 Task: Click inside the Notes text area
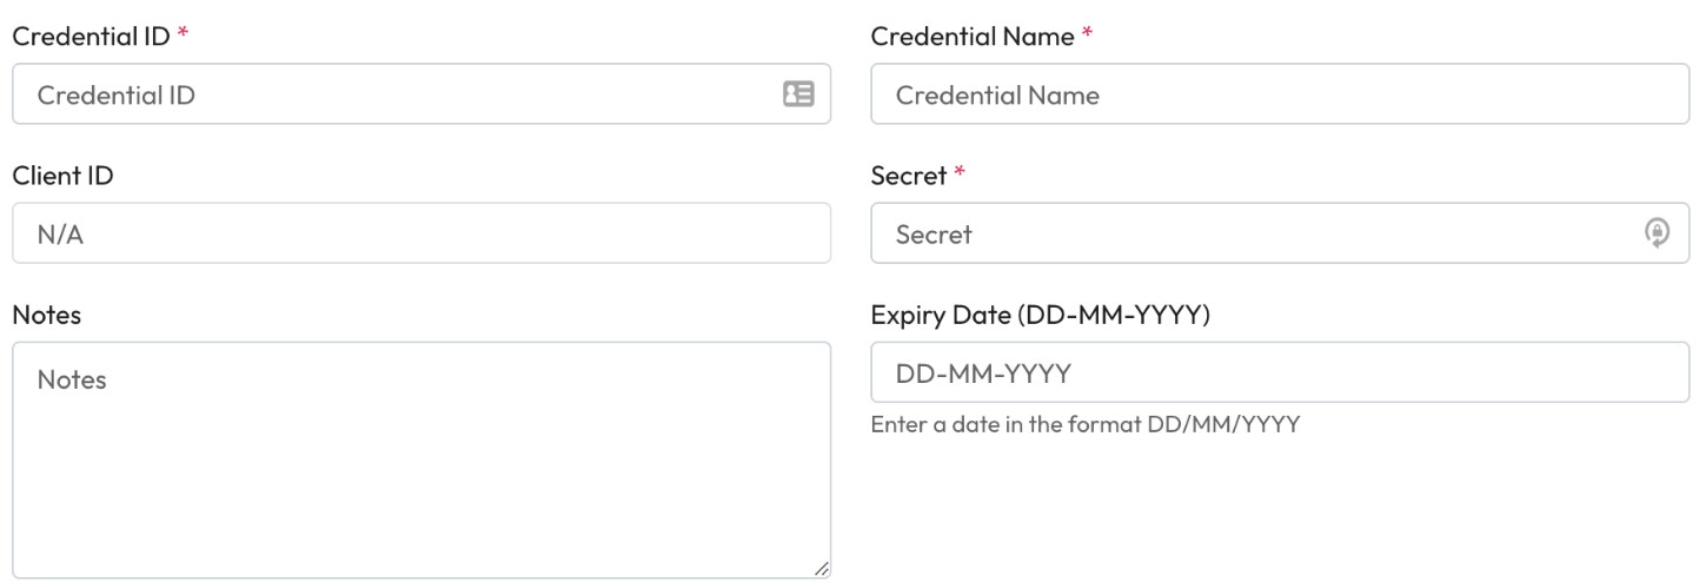[x=421, y=470]
